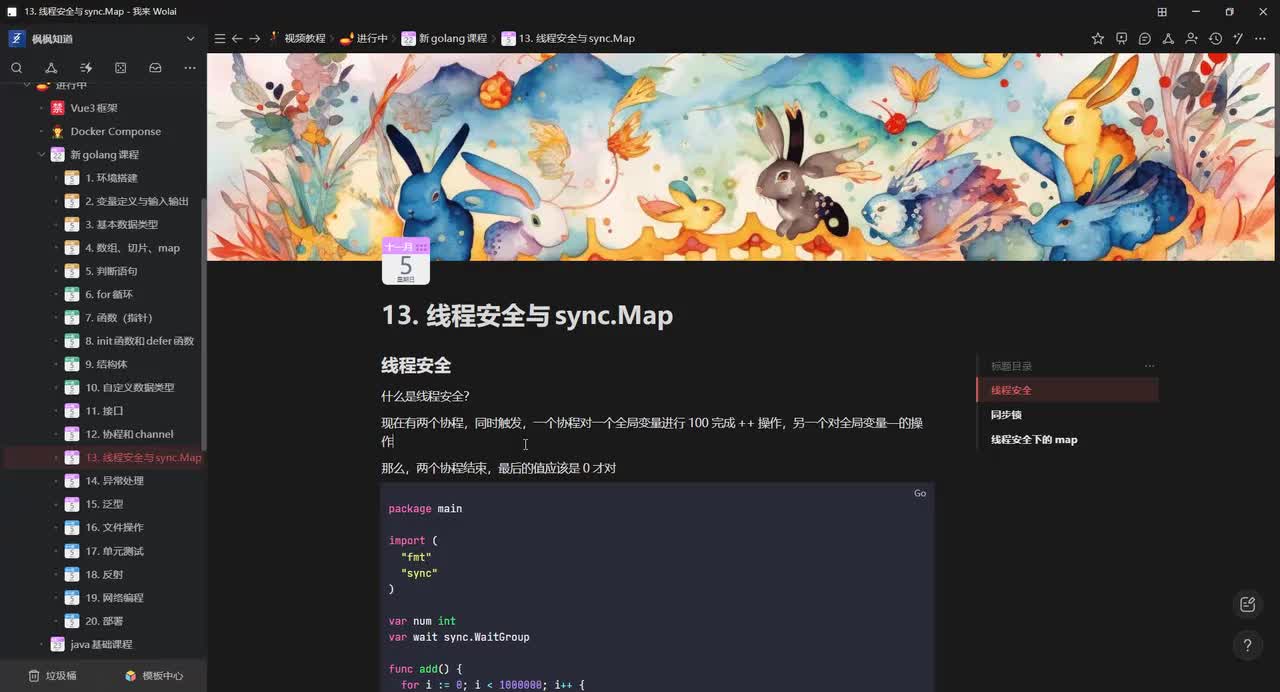This screenshot has height=692, width=1280.
Task: Expand the 20. 部署 tree node
Action: (56, 621)
